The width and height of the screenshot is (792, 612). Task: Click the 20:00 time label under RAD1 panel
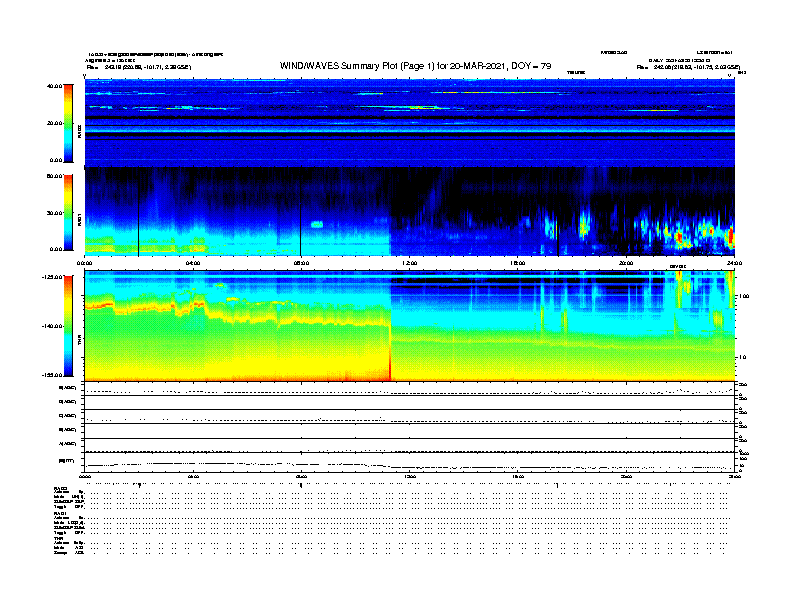(626, 263)
